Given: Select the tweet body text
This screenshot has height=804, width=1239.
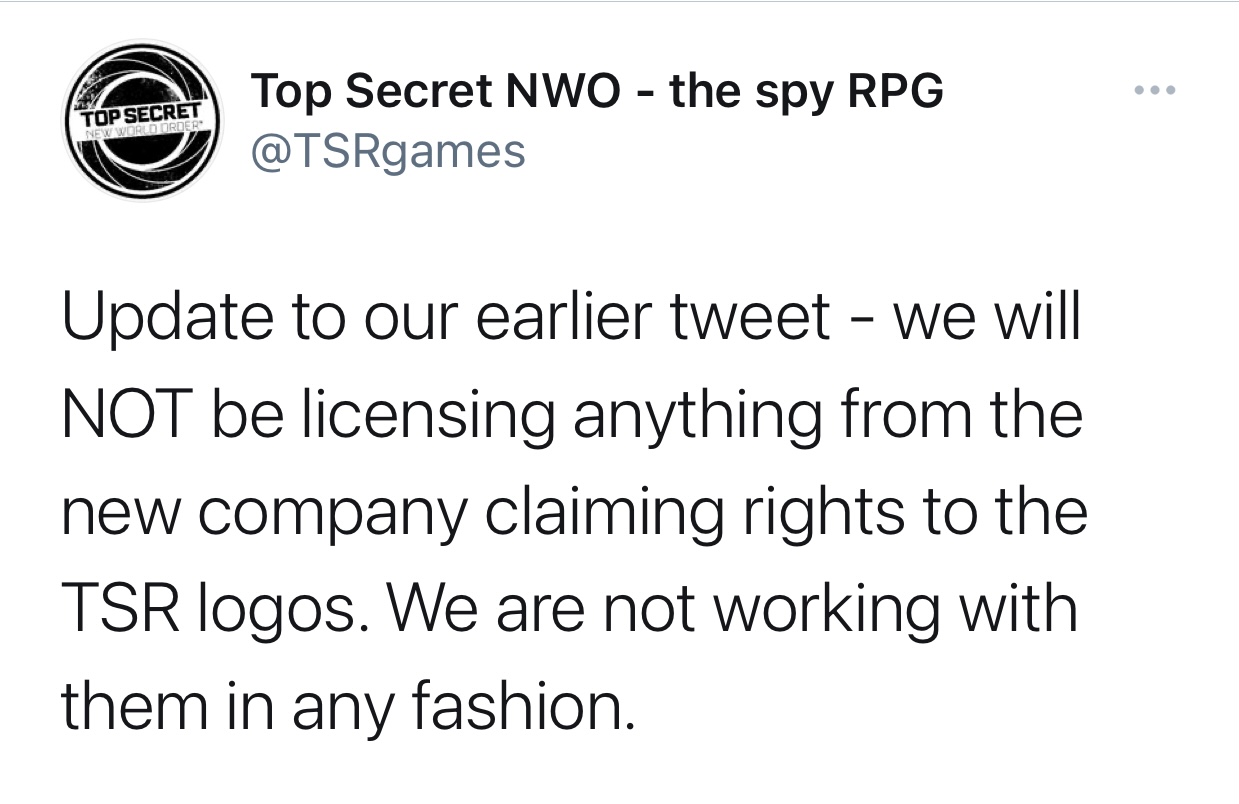Looking at the screenshot, I should point(574,512).
